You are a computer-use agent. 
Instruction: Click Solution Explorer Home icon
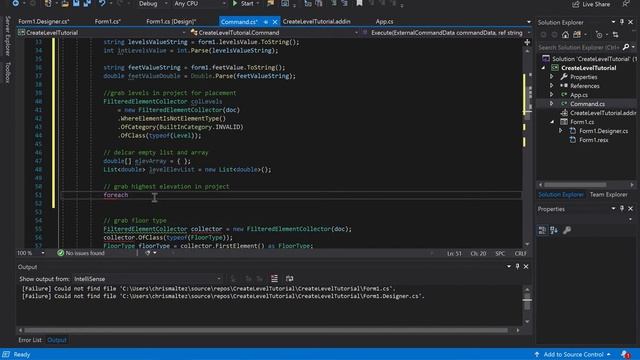pyautogui.click(x=565, y=35)
